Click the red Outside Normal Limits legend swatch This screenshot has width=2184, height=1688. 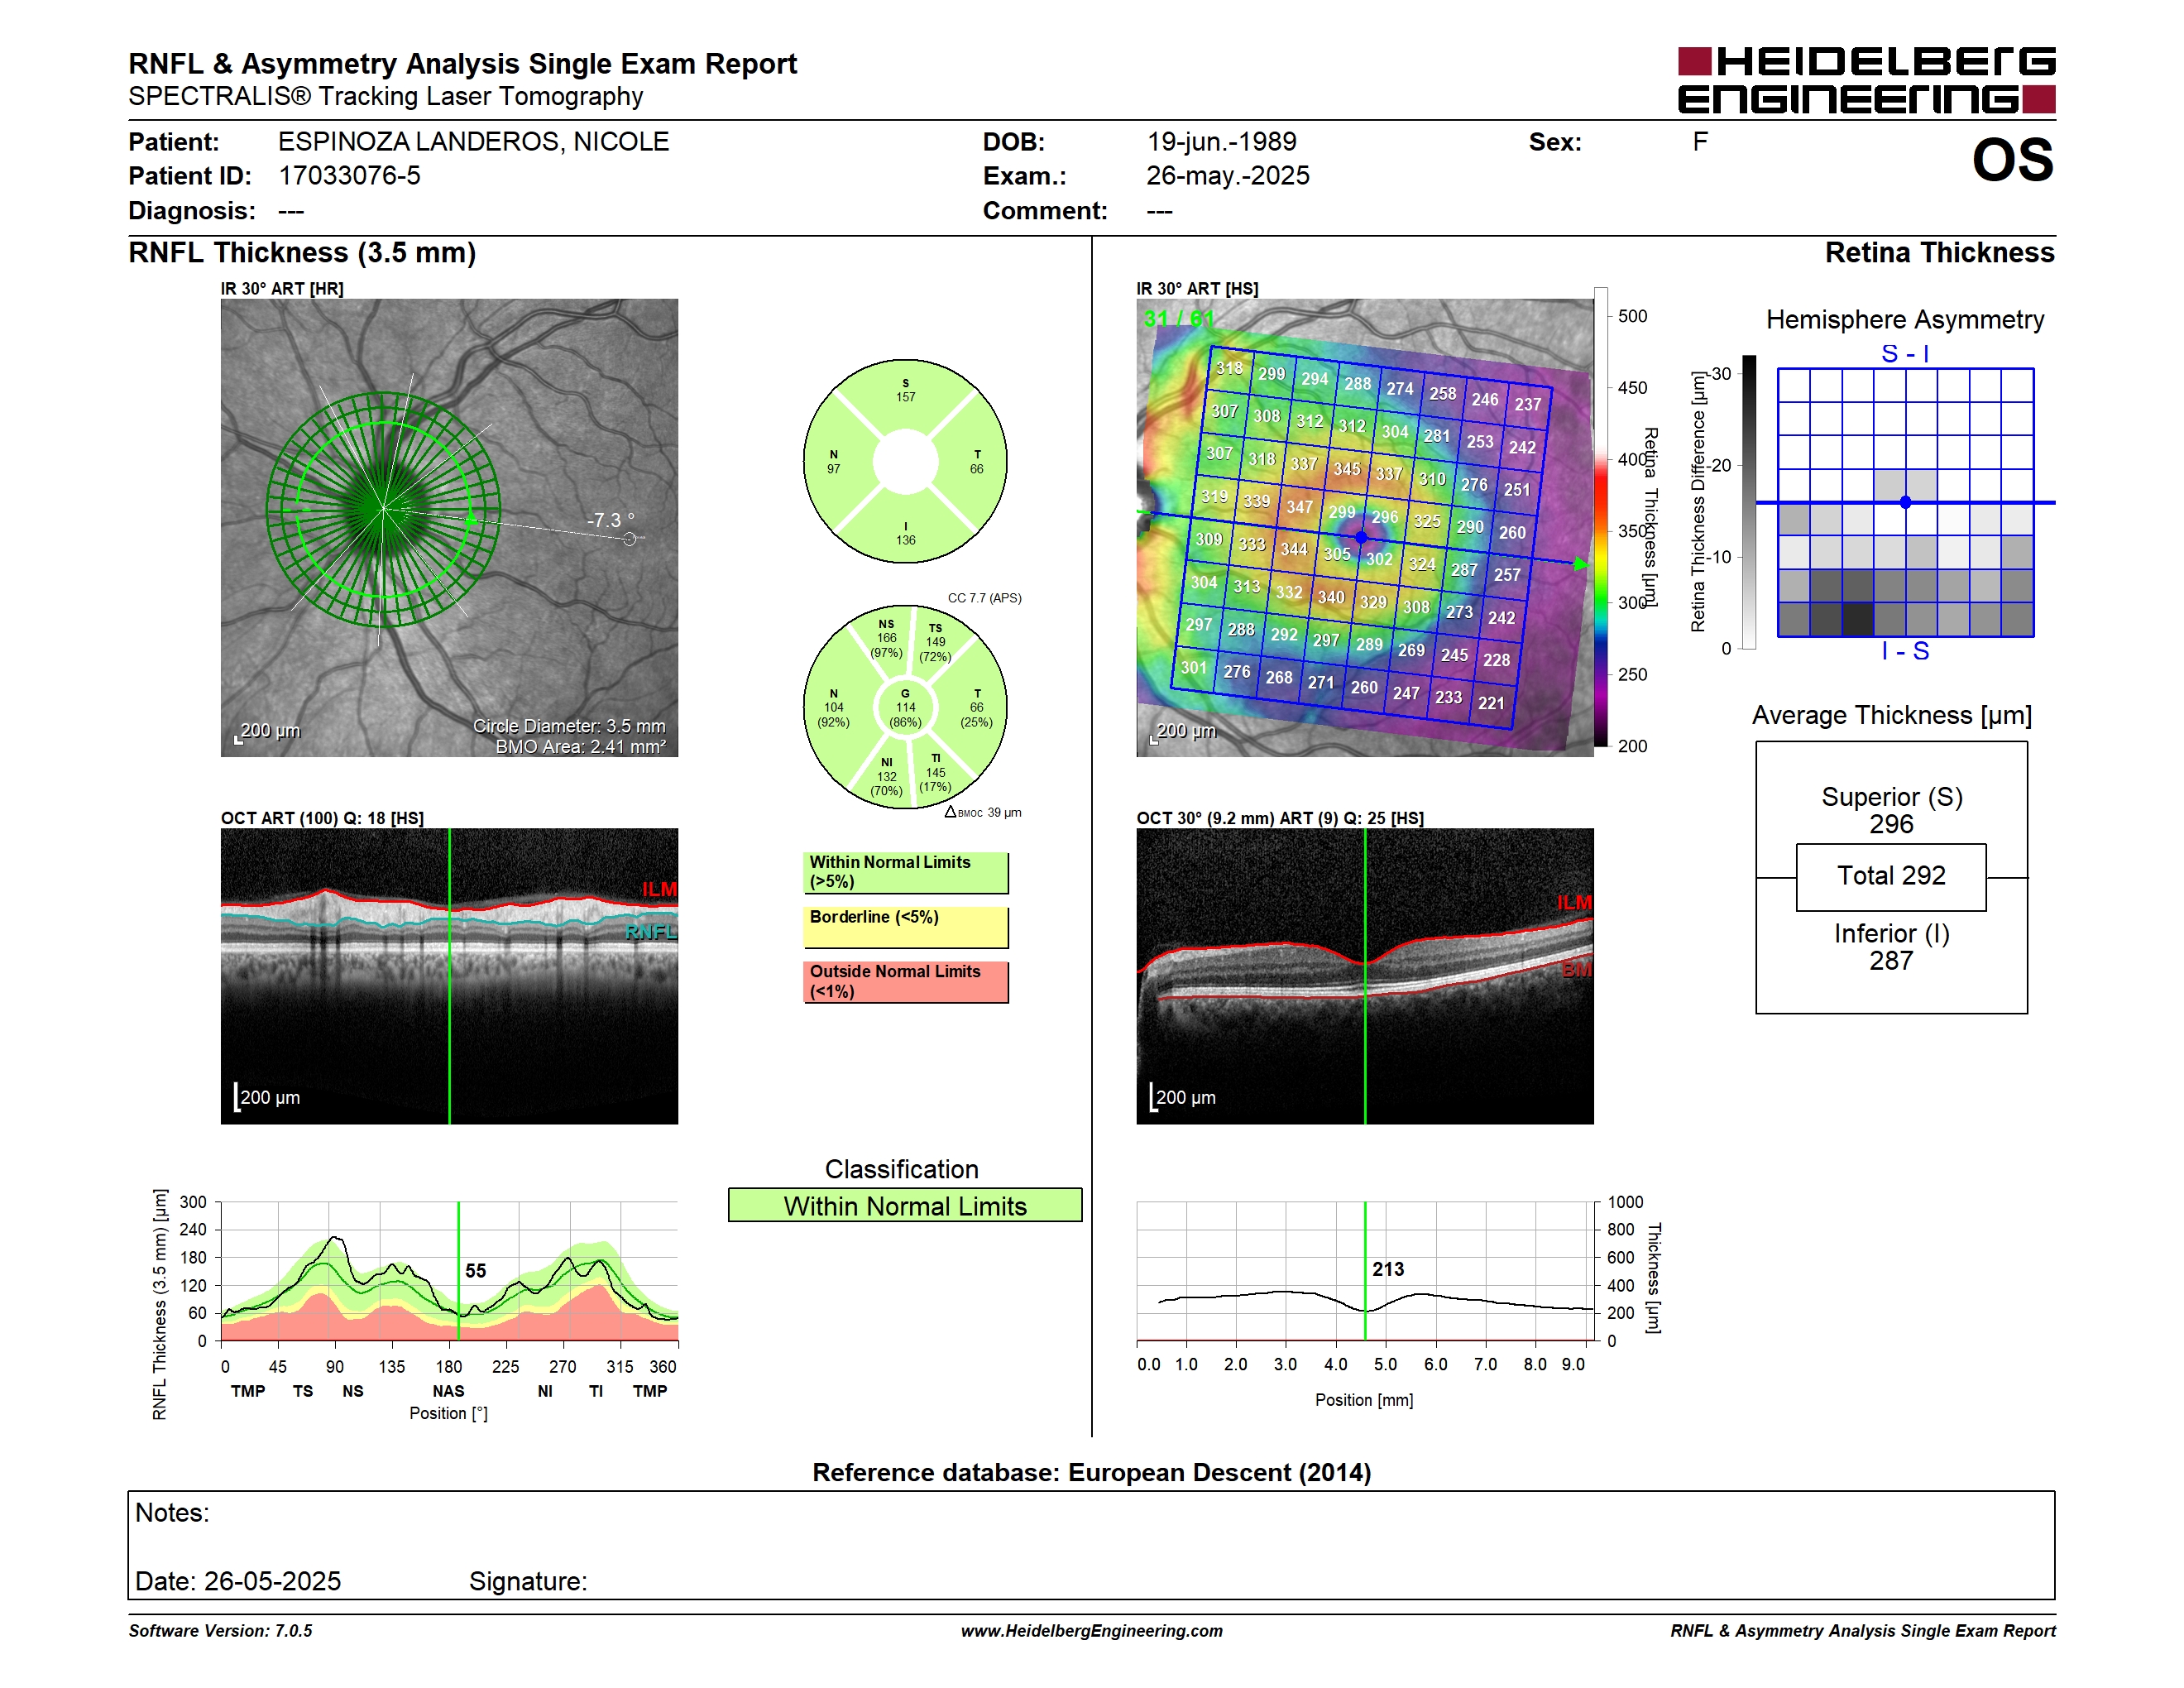[x=905, y=982]
